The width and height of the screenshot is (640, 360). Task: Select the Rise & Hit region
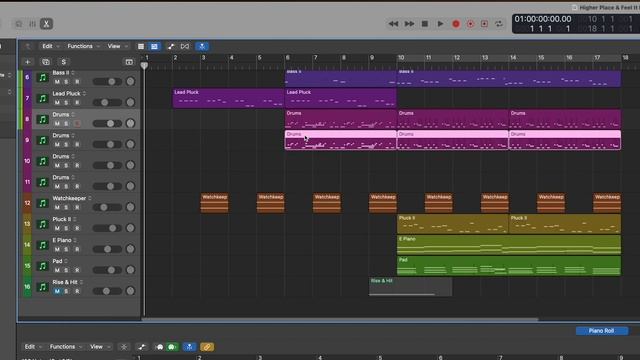(x=410, y=287)
